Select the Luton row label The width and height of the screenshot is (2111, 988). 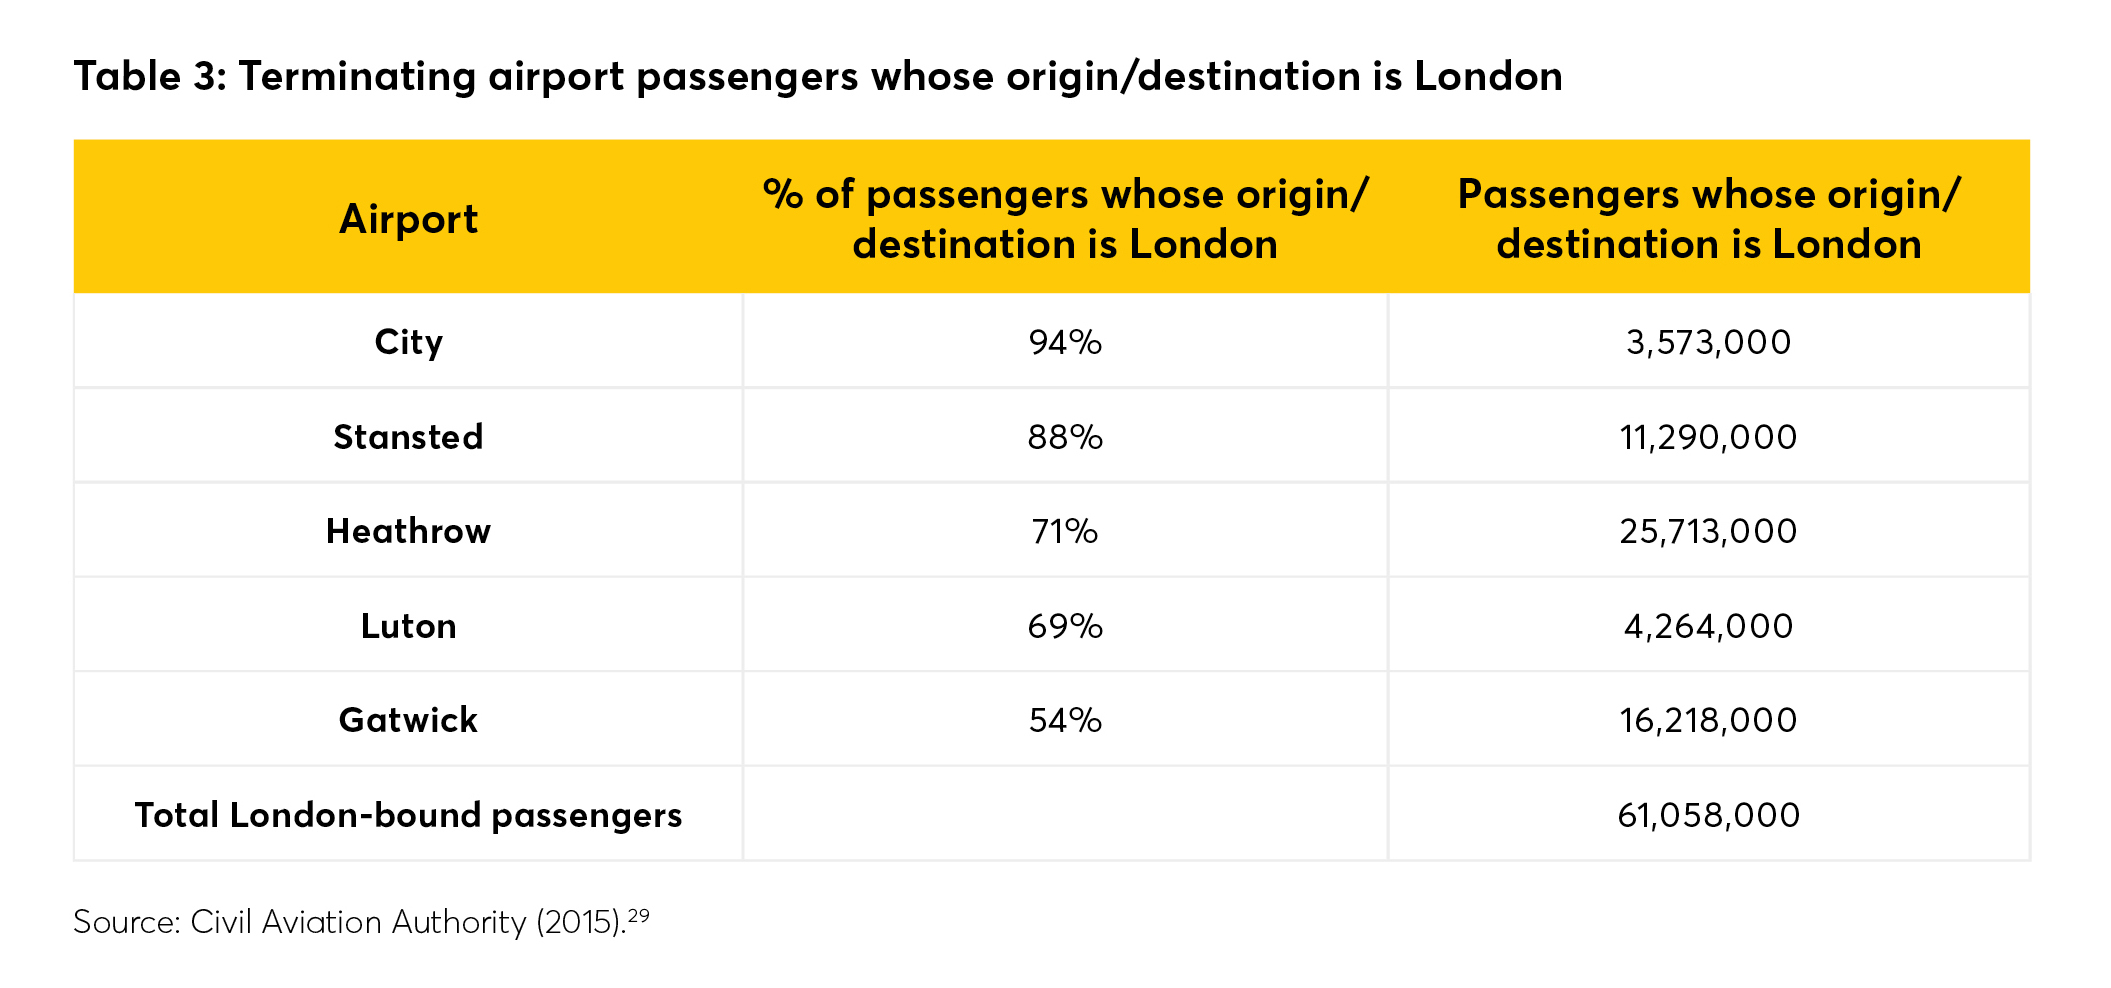(408, 626)
